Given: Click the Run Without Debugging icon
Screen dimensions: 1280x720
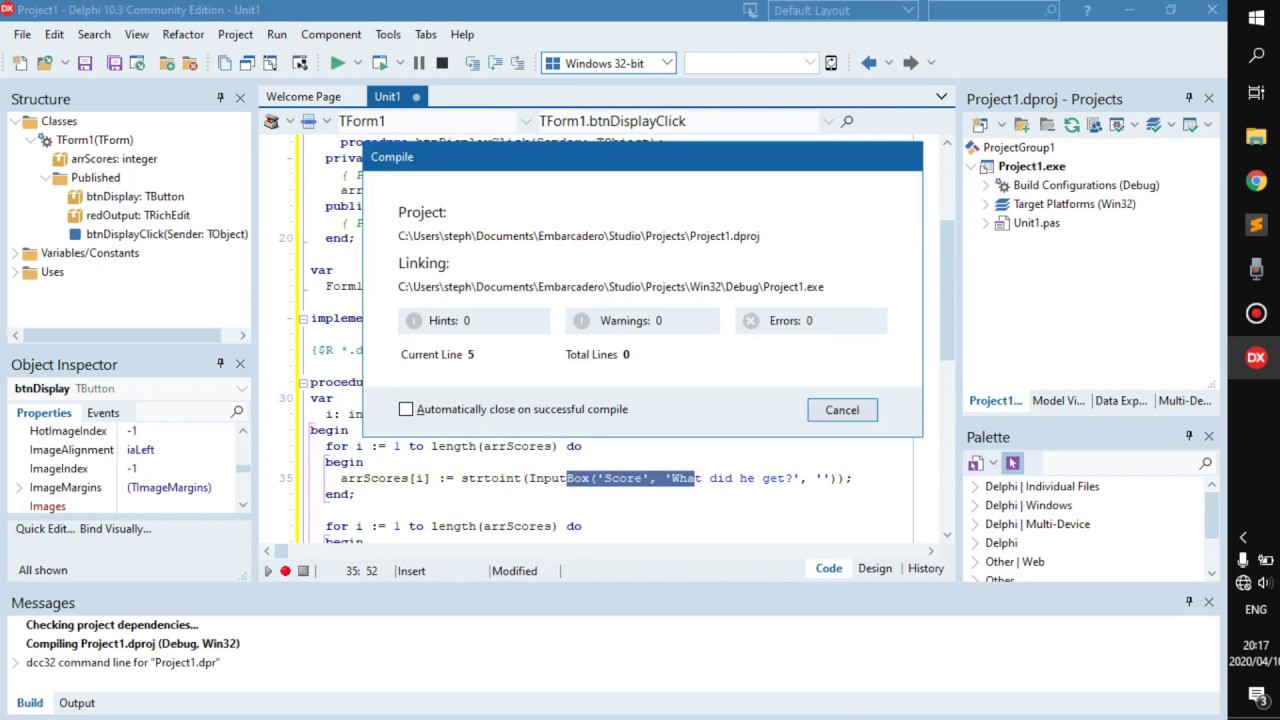Looking at the screenshot, I should tap(379, 63).
